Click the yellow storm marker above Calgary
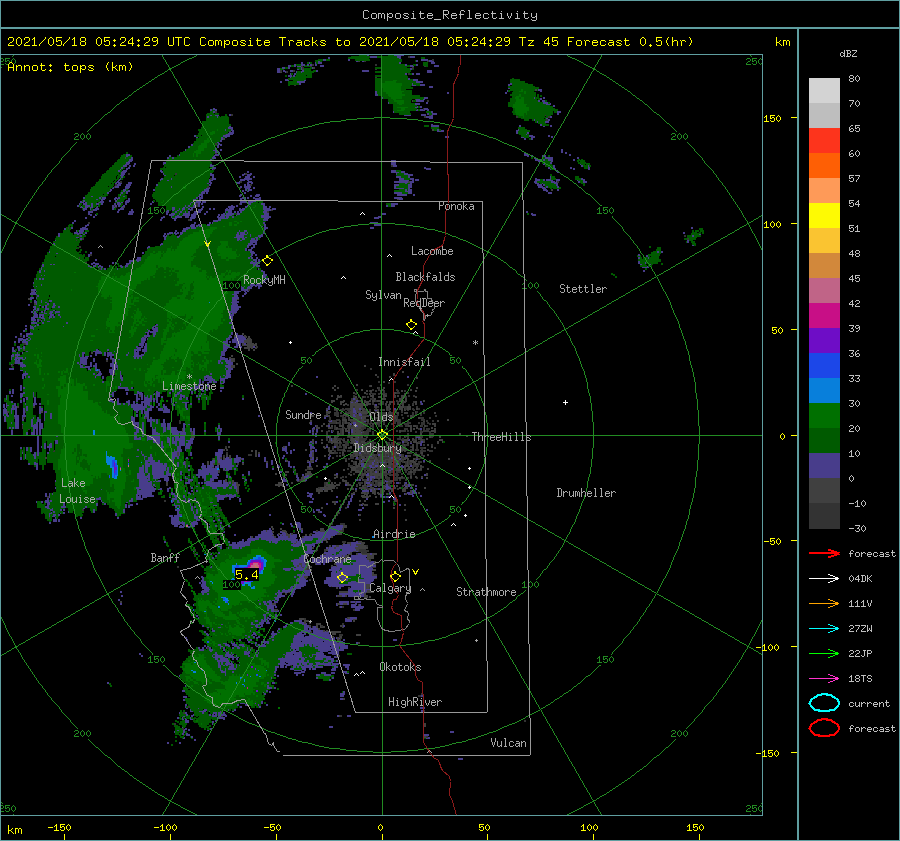Image resolution: width=900 pixels, height=841 pixels. [395, 576]
